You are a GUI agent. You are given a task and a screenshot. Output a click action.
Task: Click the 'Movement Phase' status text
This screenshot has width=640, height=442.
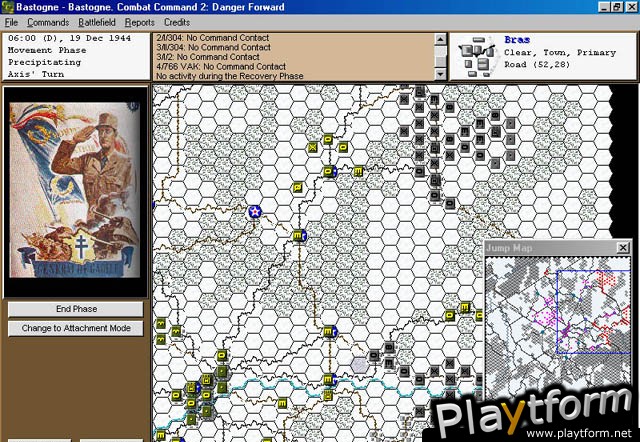tap(47, 50)
